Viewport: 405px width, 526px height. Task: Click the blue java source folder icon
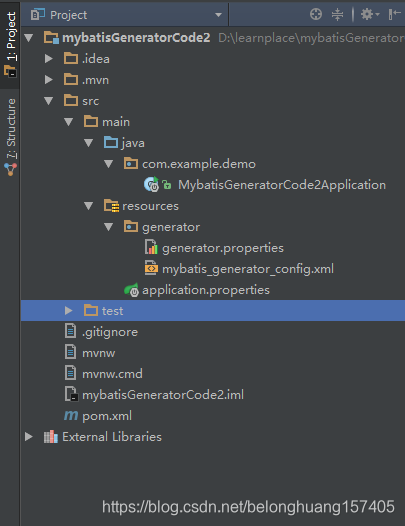(x=111, y=143)
